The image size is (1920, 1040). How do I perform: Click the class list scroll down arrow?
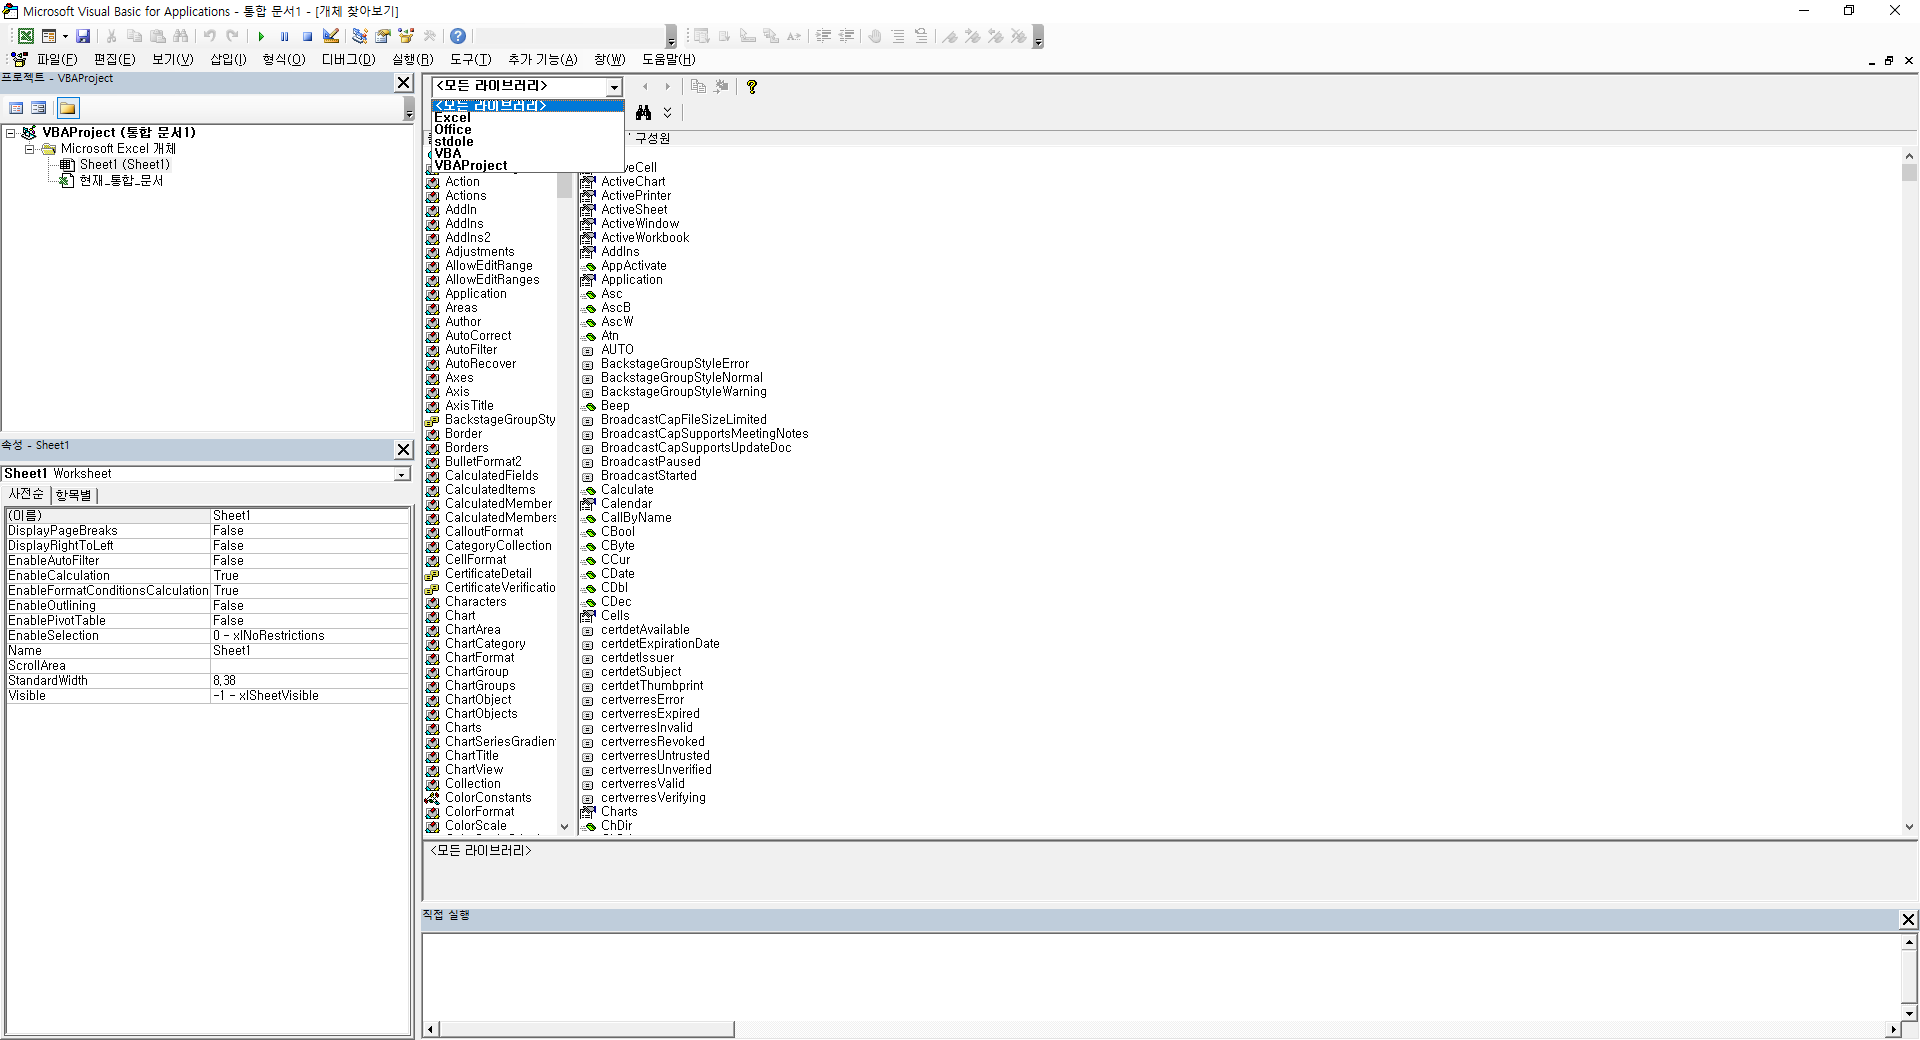(565, 827)
